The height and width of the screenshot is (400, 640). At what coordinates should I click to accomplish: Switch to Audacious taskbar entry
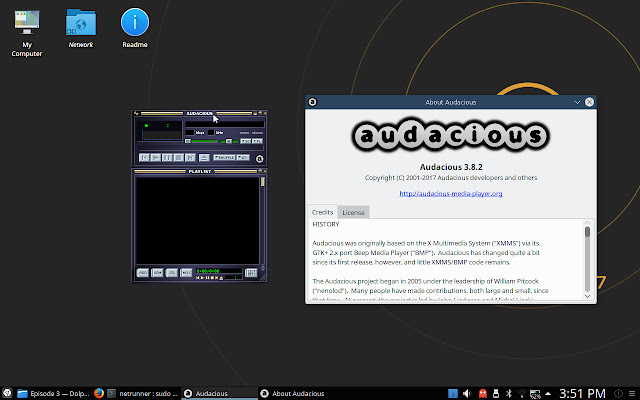click(219, 393)
